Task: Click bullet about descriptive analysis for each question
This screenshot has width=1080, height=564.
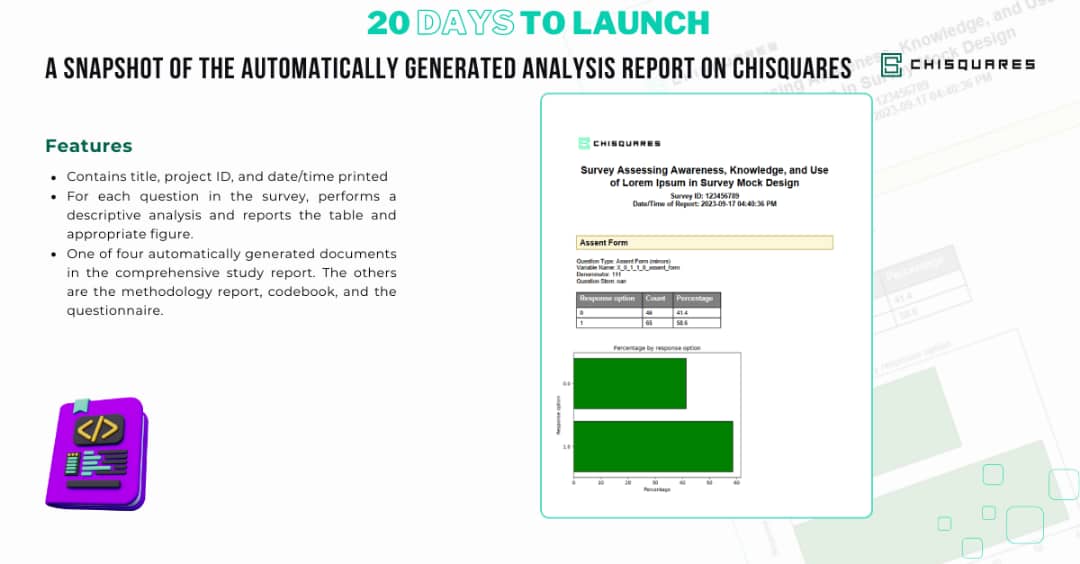Action: point(231,215)
